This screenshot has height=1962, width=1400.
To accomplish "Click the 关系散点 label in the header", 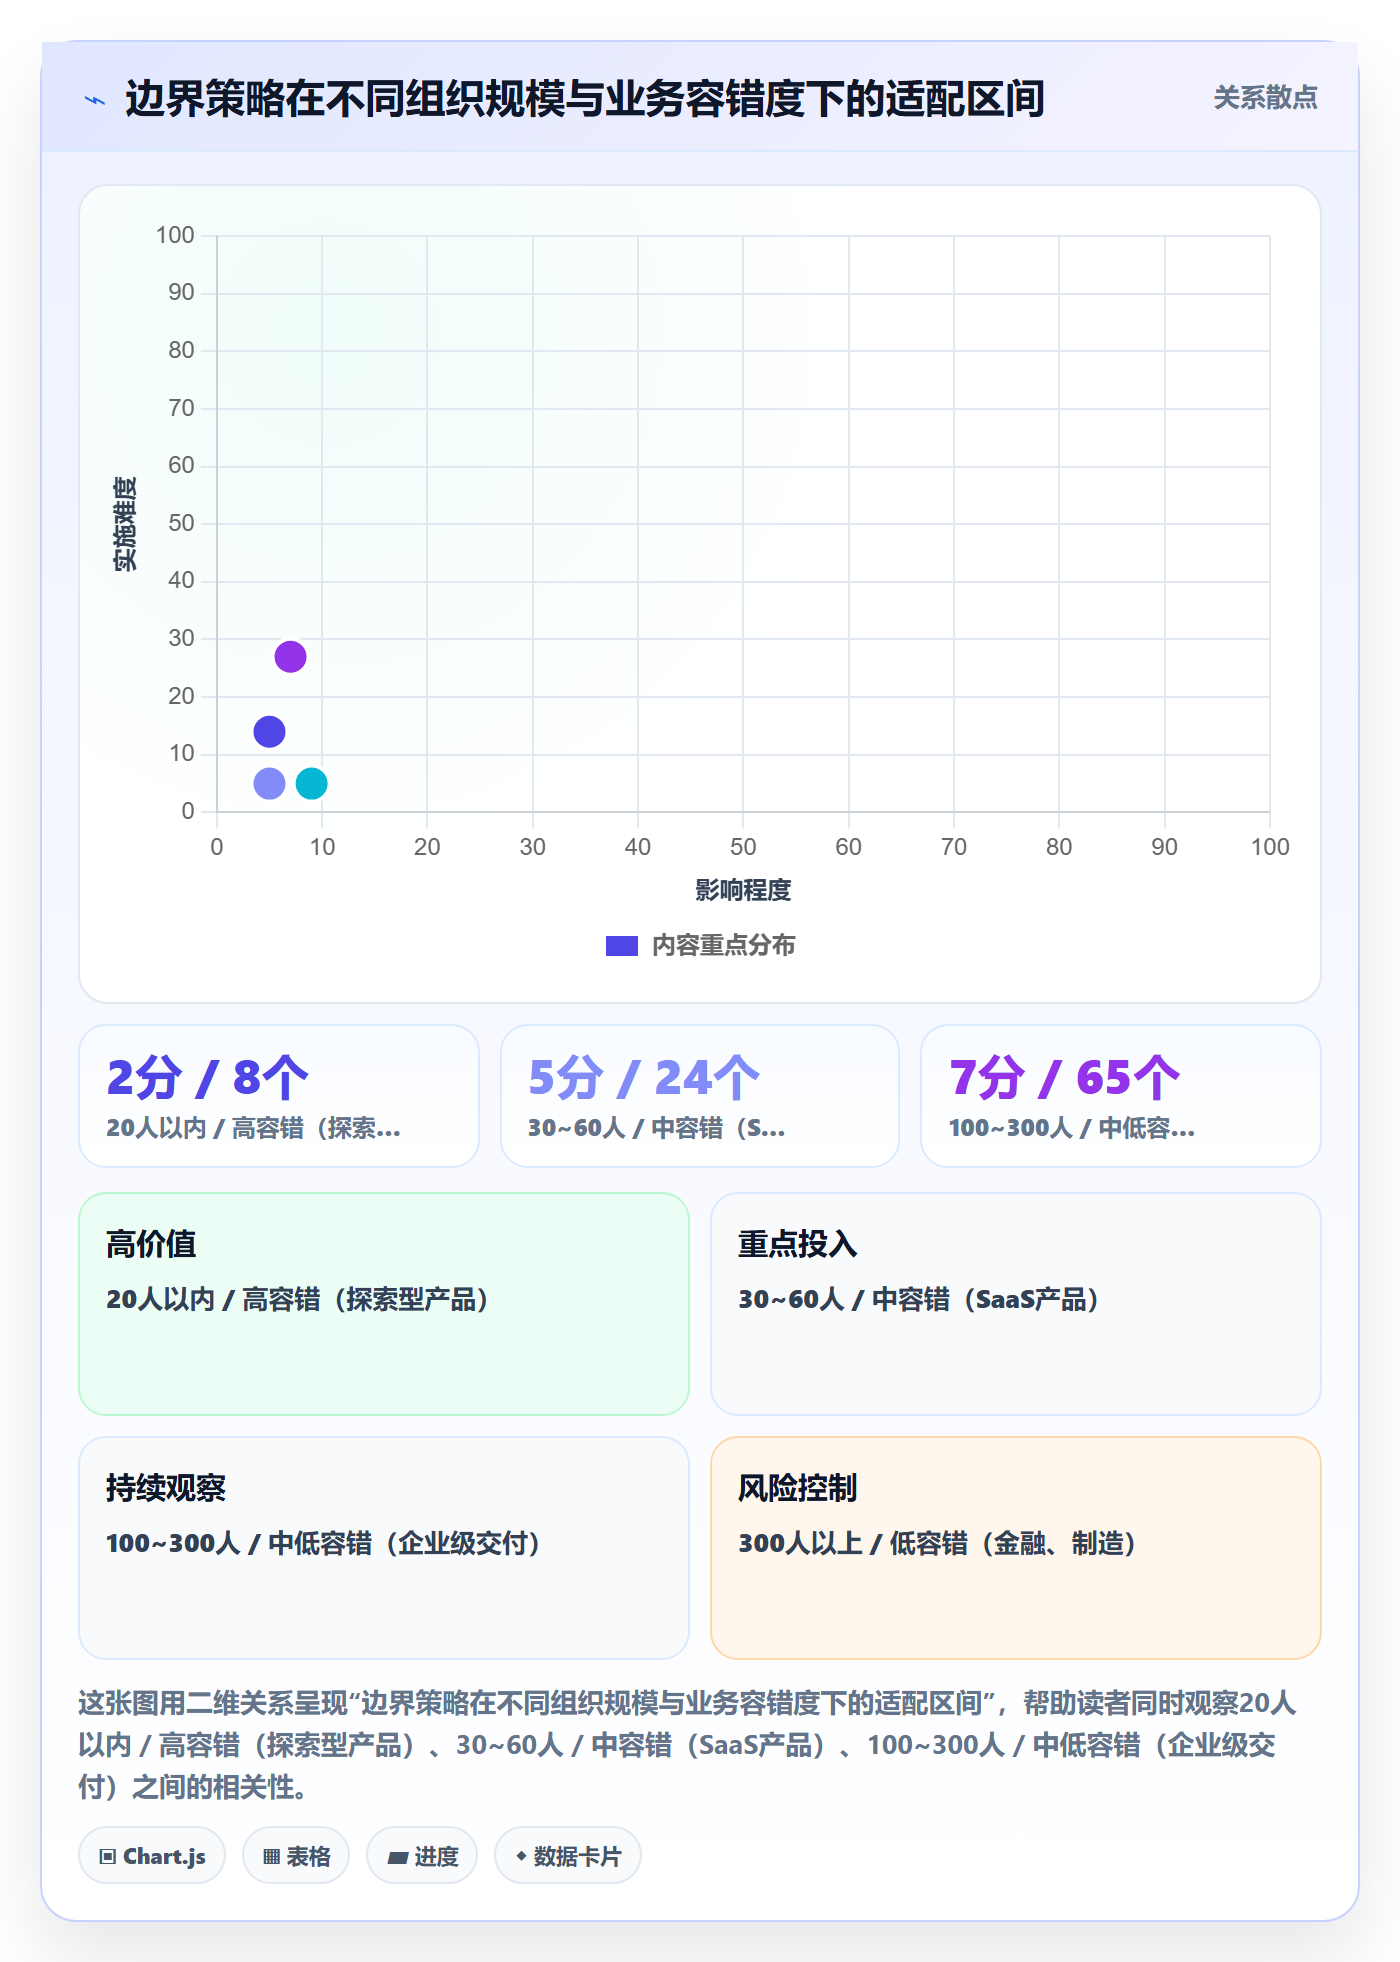I will point(1265,98).
